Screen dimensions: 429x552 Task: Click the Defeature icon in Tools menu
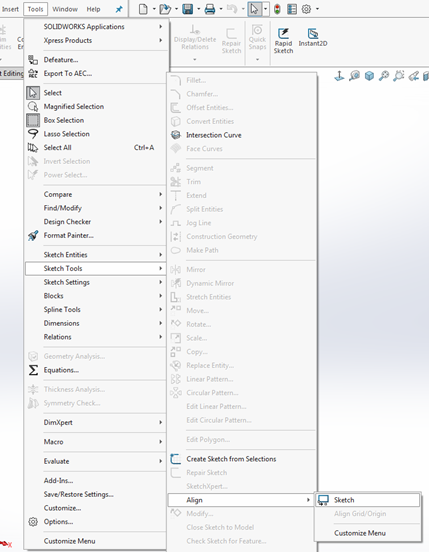click(x=33, y=60)
